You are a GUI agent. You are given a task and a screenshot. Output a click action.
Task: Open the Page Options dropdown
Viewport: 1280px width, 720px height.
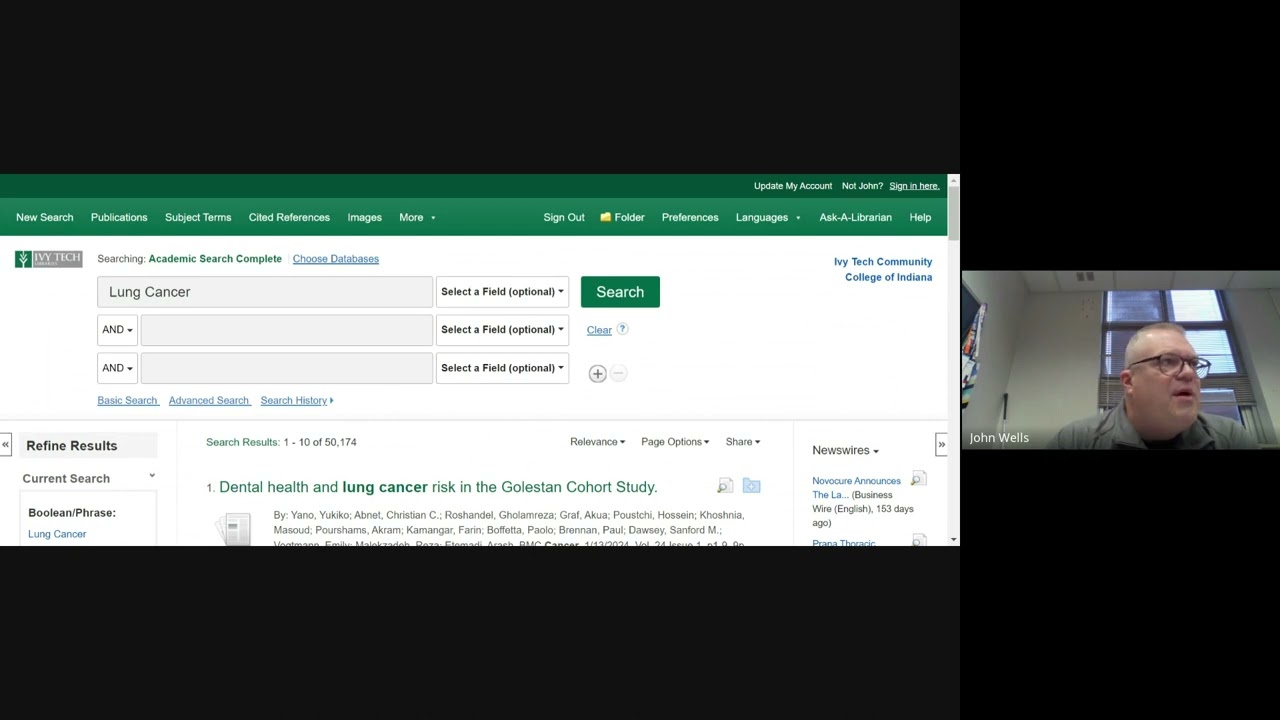click(x=675, y=442)
